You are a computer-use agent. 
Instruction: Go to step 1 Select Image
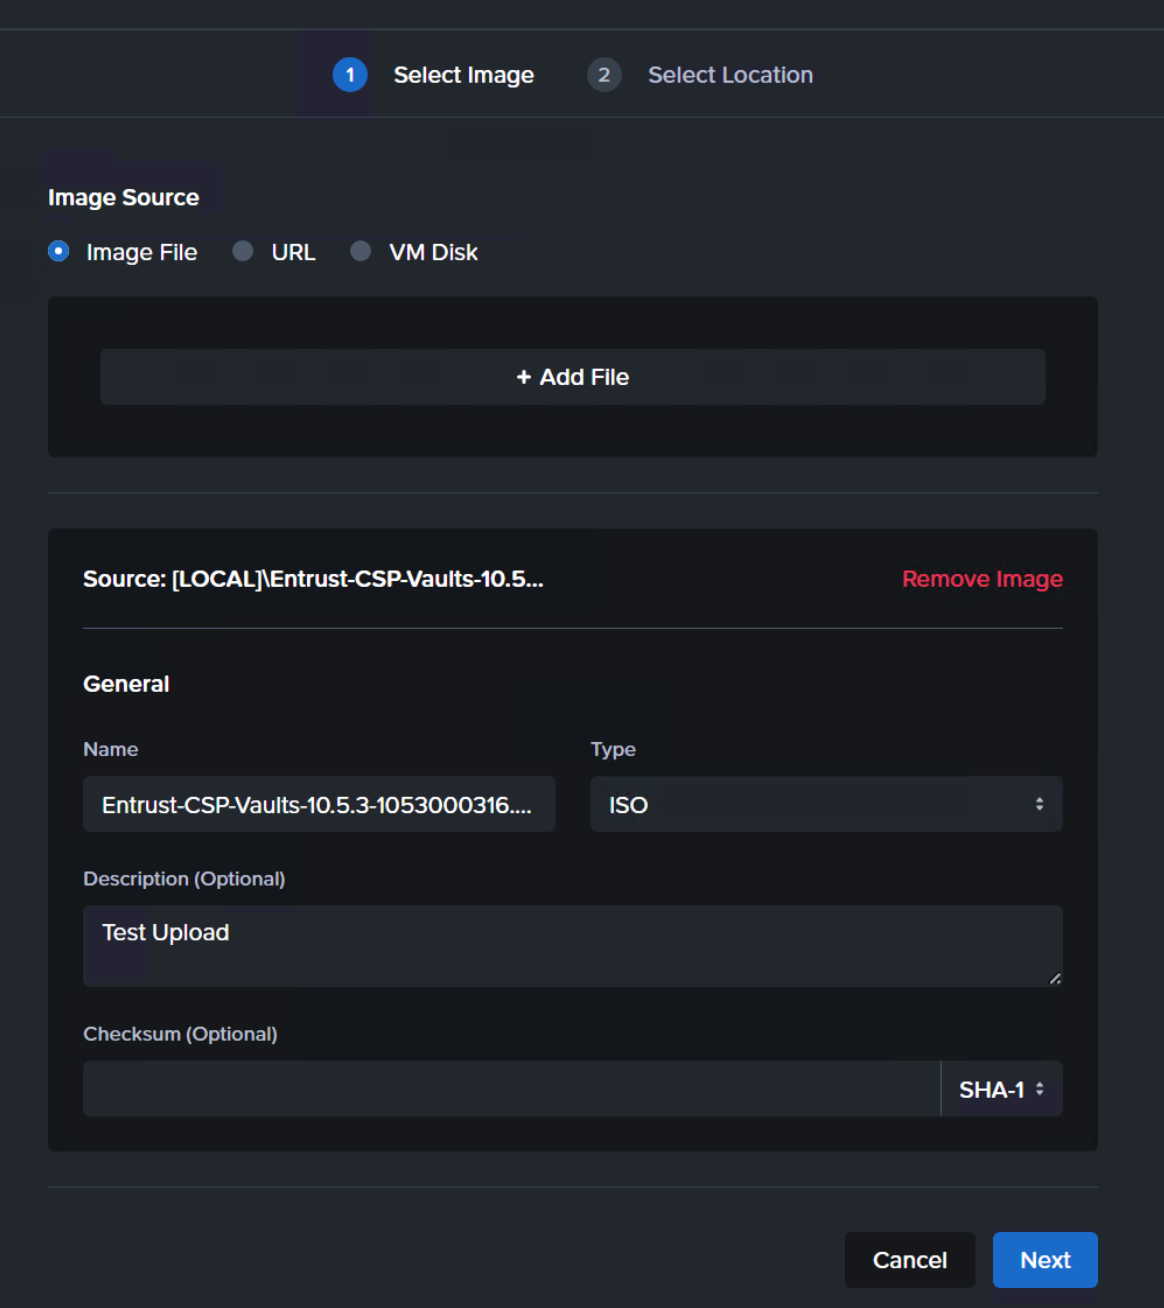pyautogui.click(x=434, y=75)
